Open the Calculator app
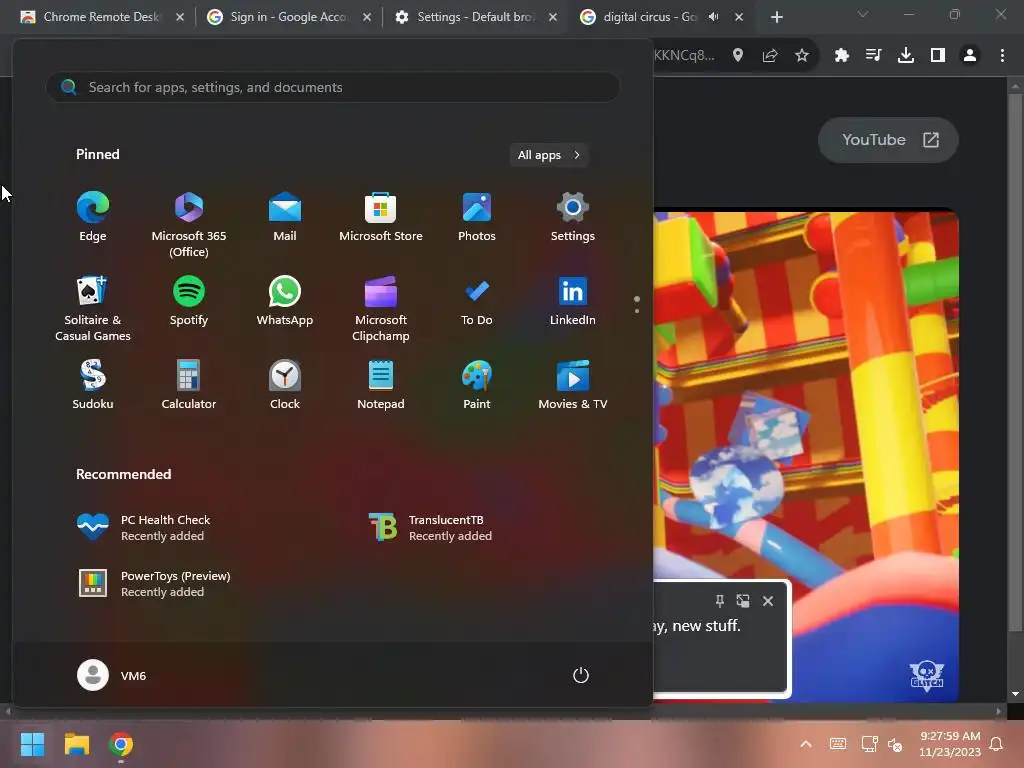 coord(189,385)
